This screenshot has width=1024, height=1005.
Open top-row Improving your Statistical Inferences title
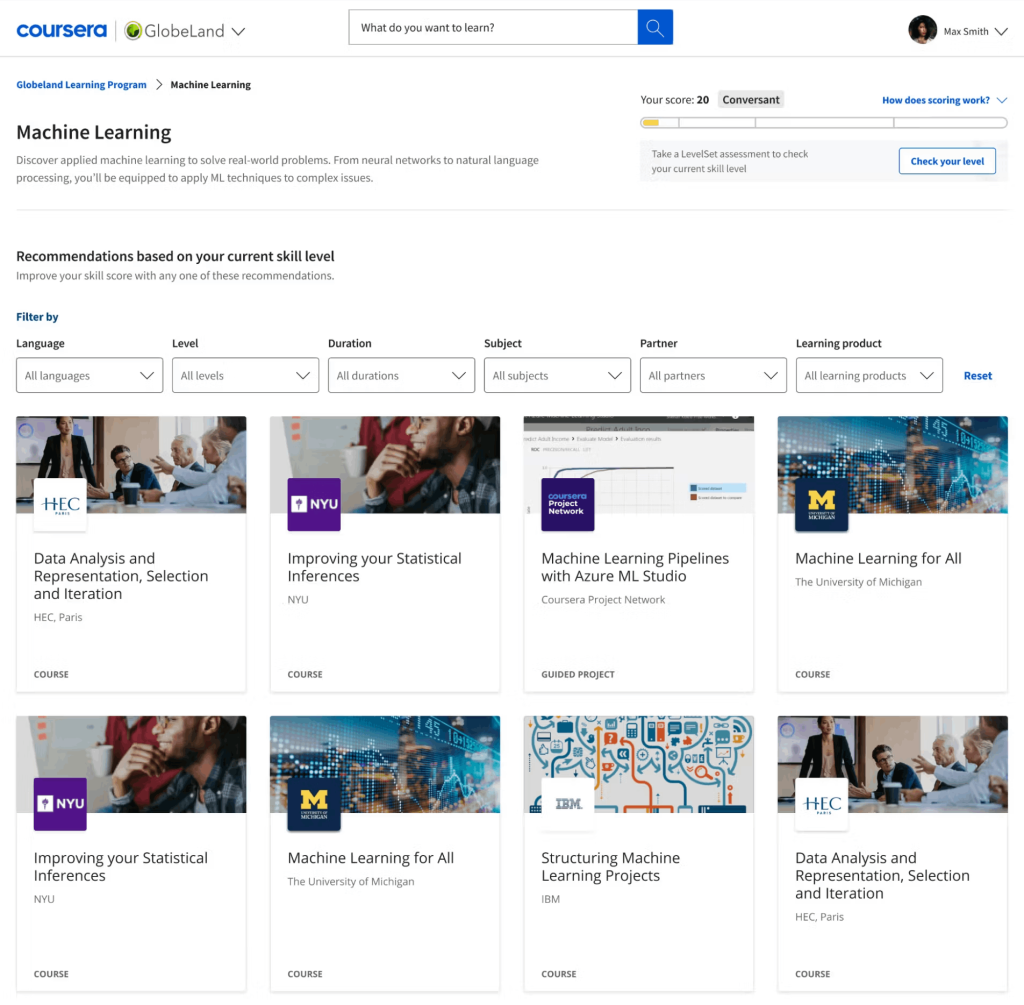coord(374,567)
